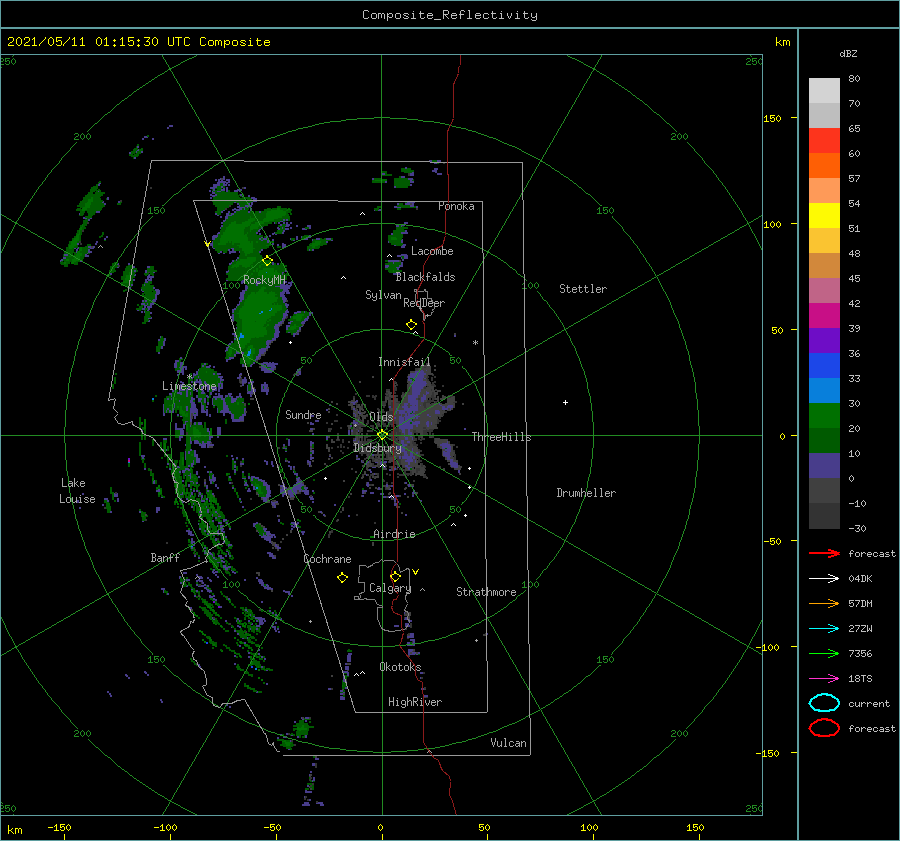The height and width of the screenshot is (841, 900).
Task: Click the Composite_Reflectivity title
Action: point(449,15)
